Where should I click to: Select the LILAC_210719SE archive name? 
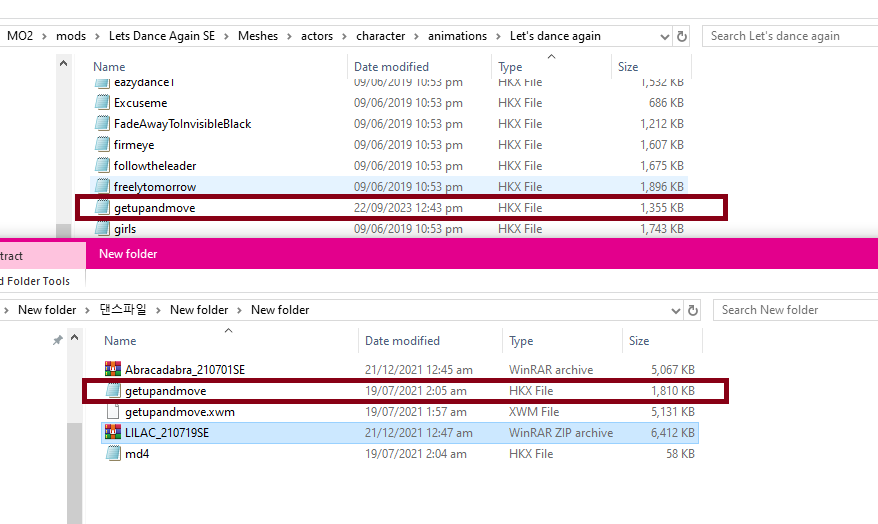click(x=167, y=432)
